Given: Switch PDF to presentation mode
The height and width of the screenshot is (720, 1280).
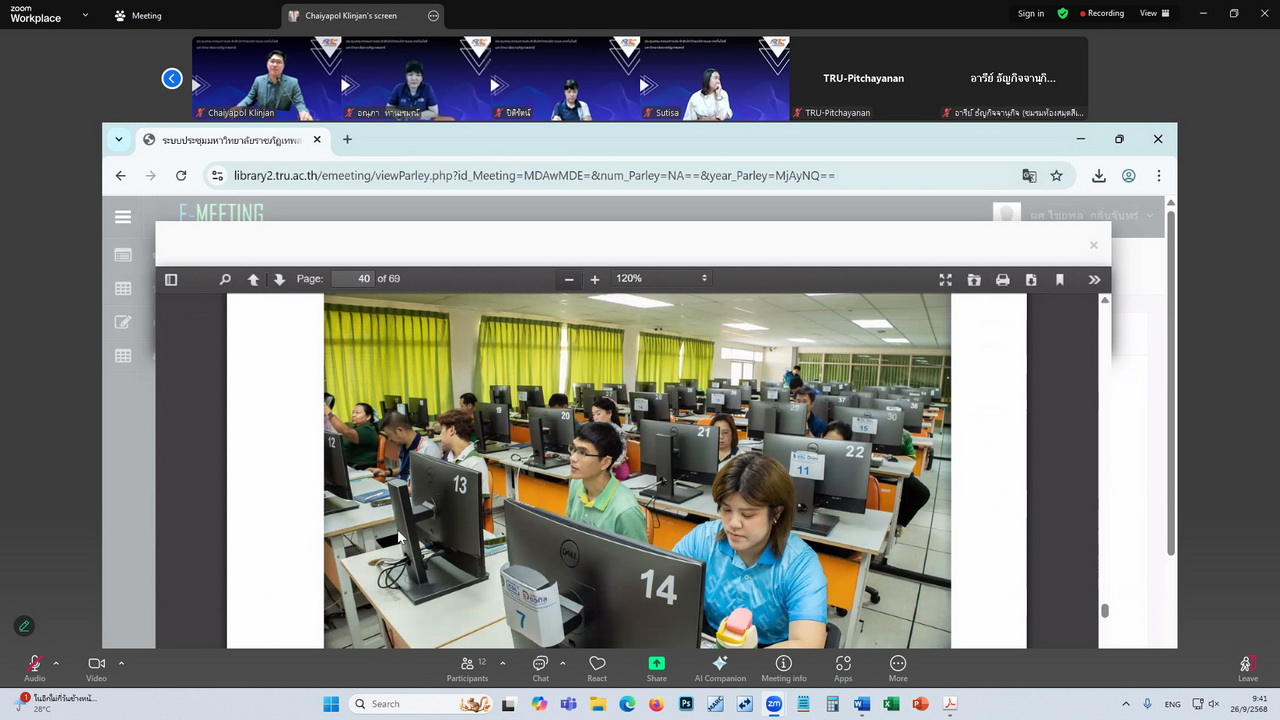Looking at the screenshot, I should (x=945, y=279).
